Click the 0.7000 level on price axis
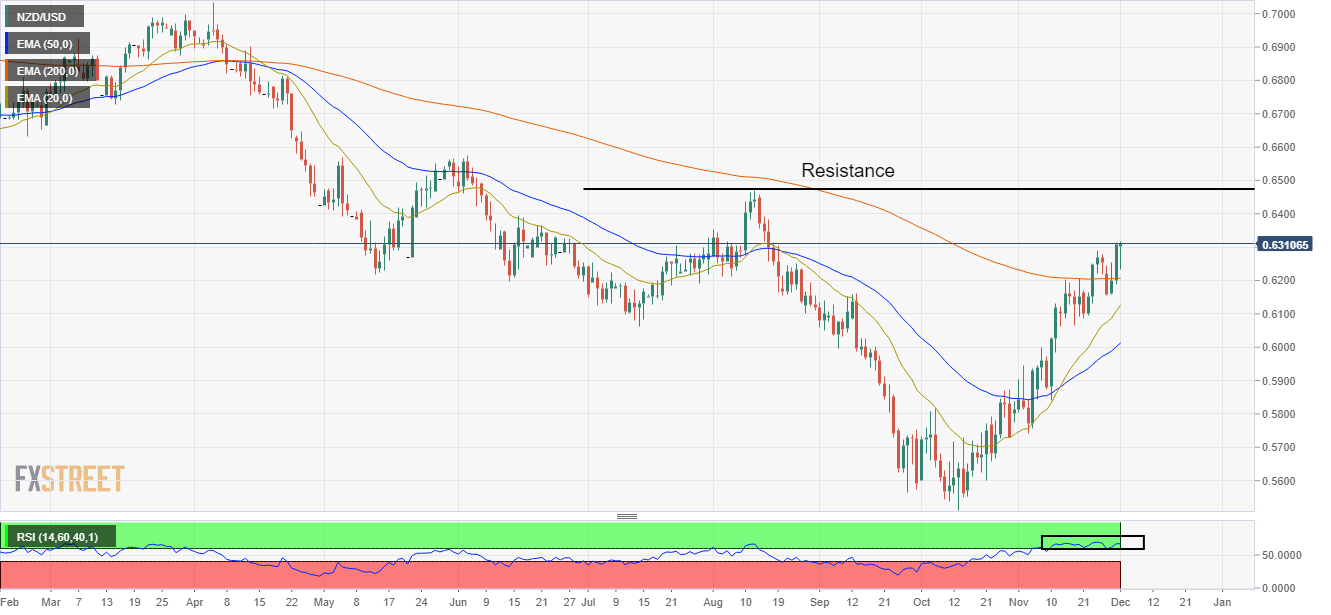 [x=1281, y=14]
